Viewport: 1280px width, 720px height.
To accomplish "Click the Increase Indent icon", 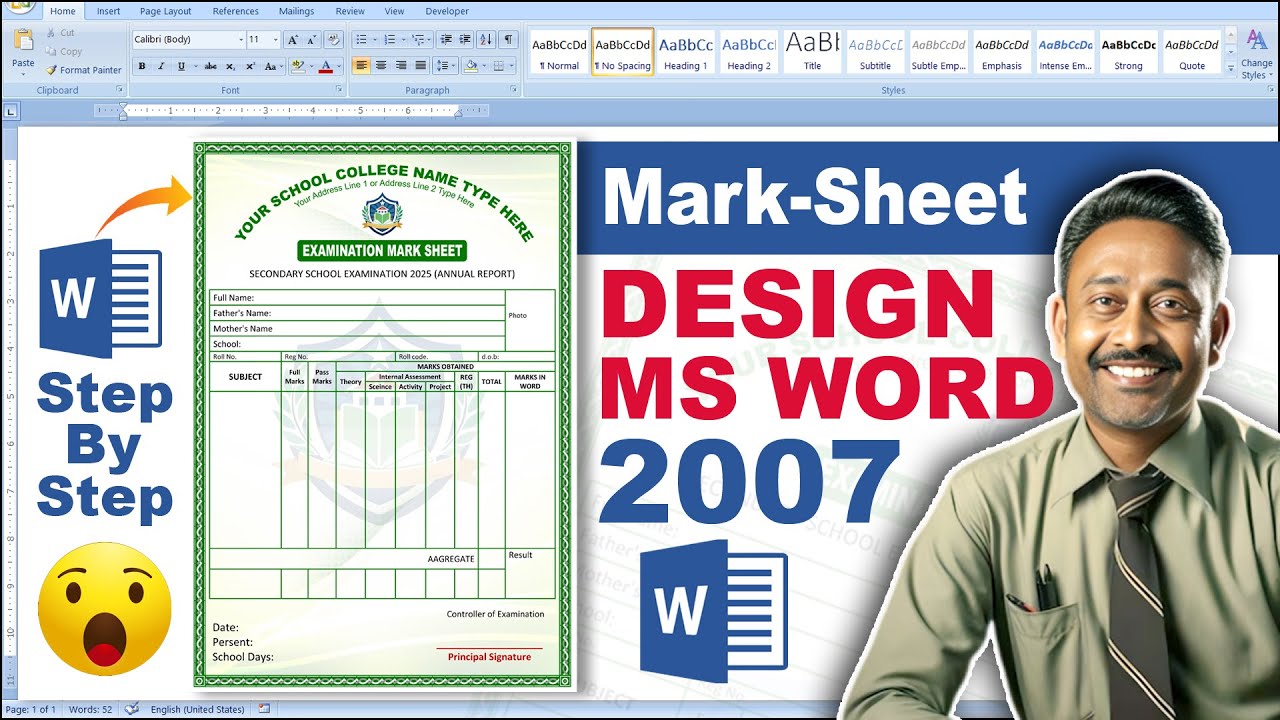I will coord(464,40).
